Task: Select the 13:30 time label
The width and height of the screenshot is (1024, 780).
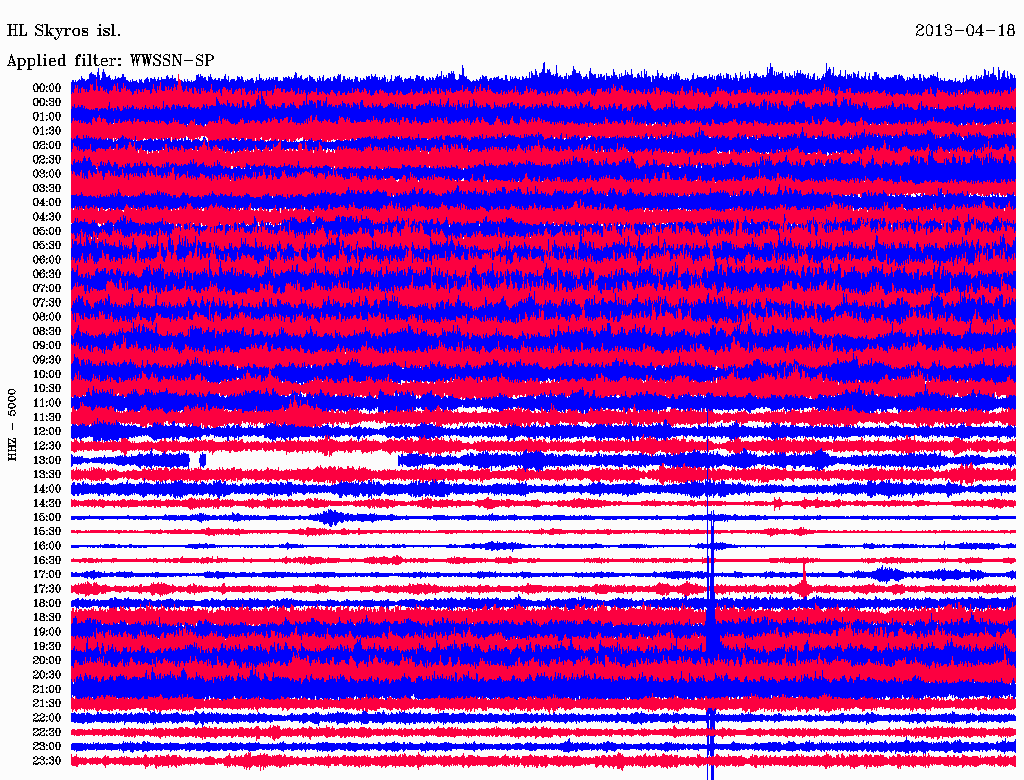Action: (47, 475)
